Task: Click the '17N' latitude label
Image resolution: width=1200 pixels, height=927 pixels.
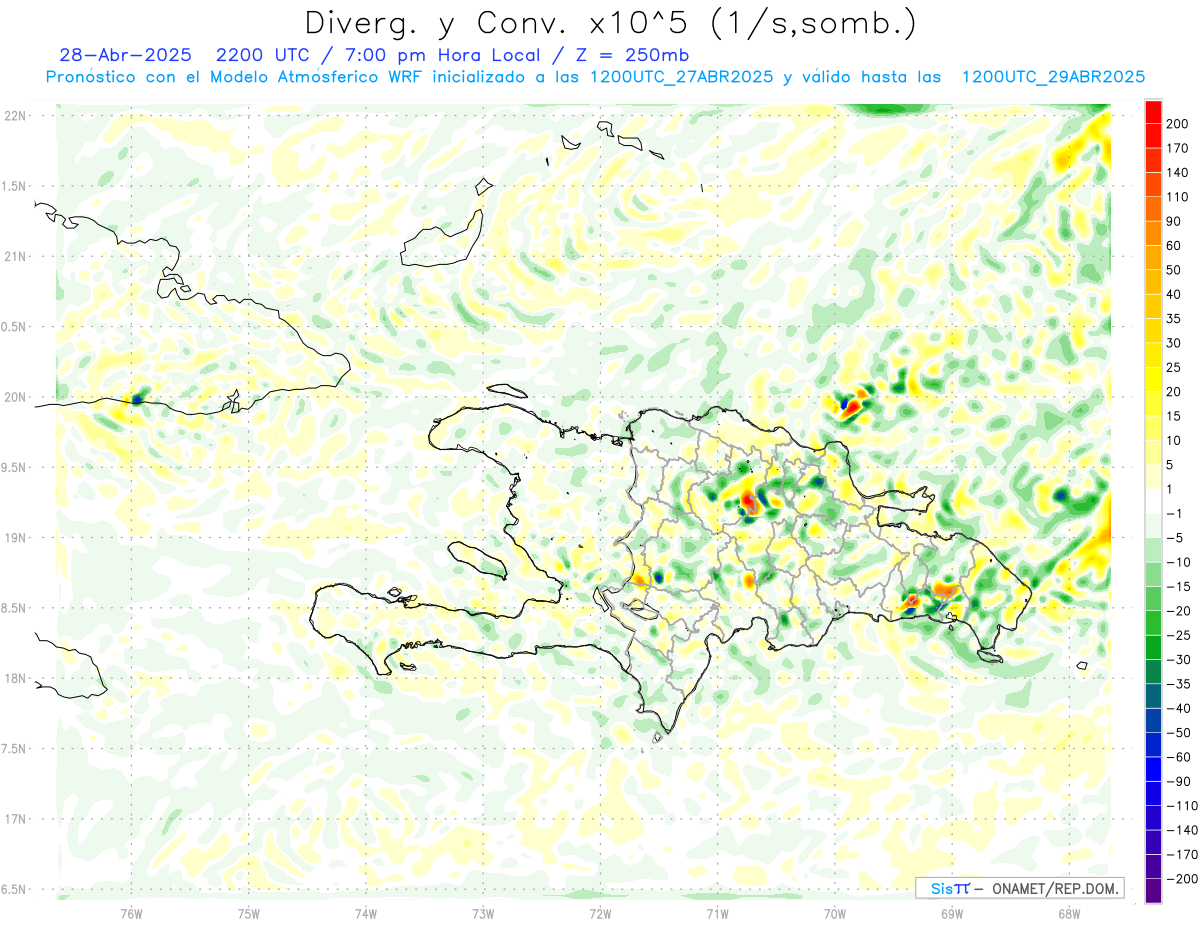Action: click(x=15, y=819)
